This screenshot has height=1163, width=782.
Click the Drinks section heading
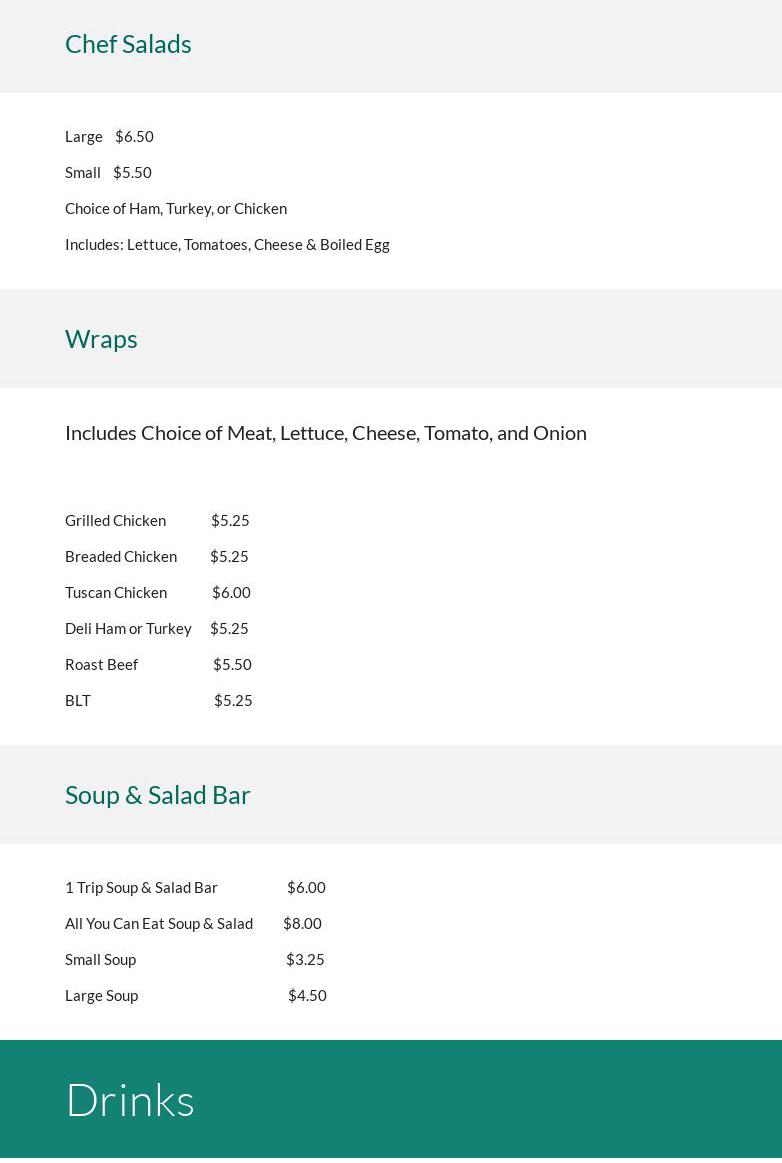tap(130, 1100)
